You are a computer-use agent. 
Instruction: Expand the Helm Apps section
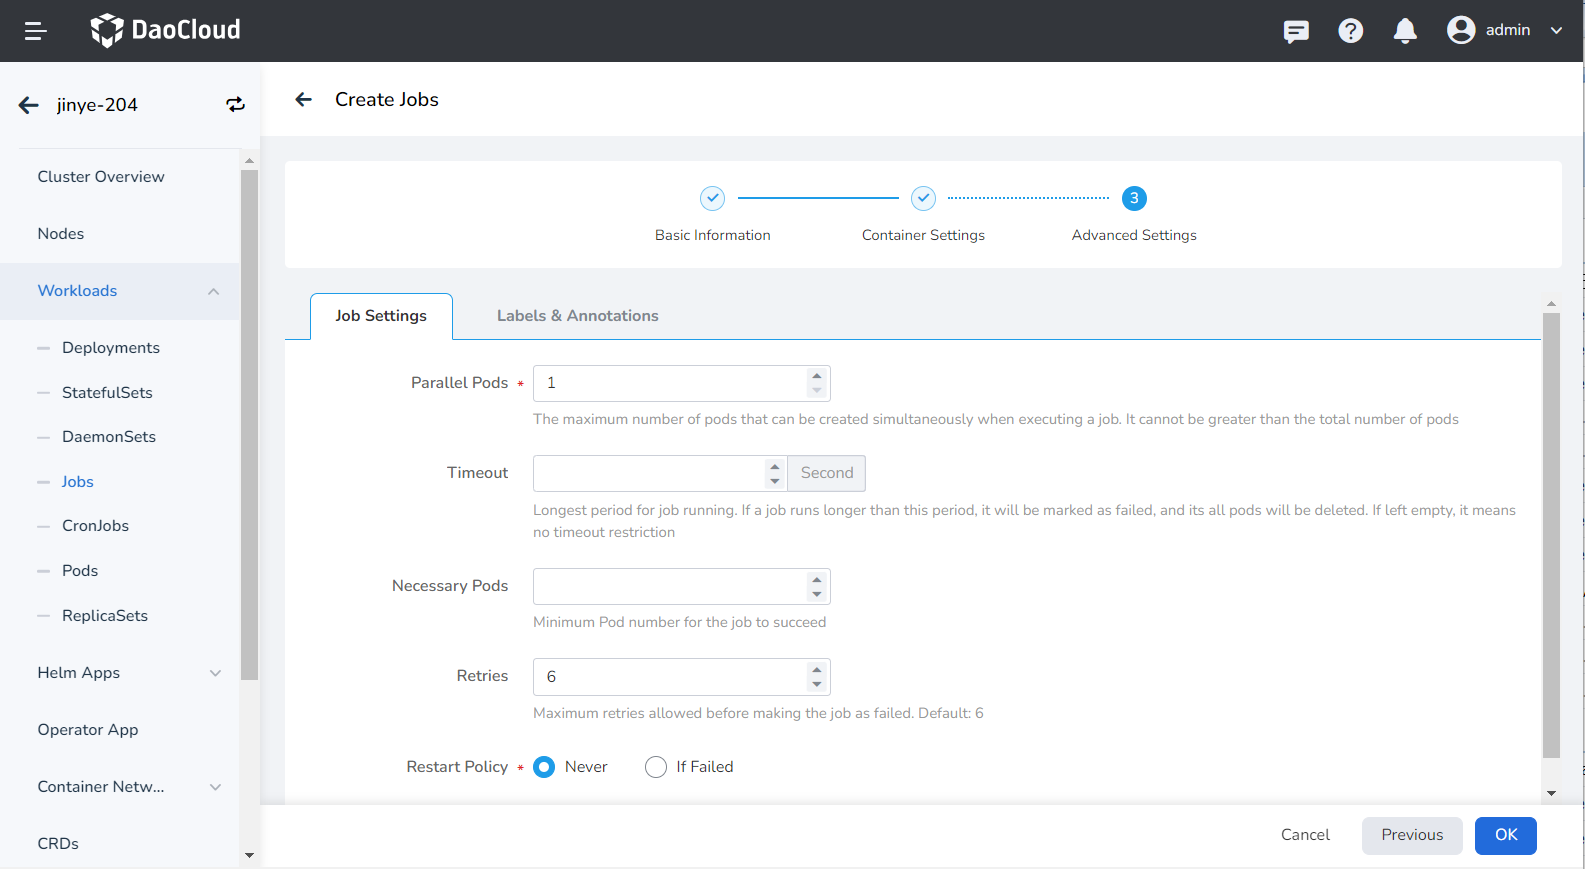215,673
